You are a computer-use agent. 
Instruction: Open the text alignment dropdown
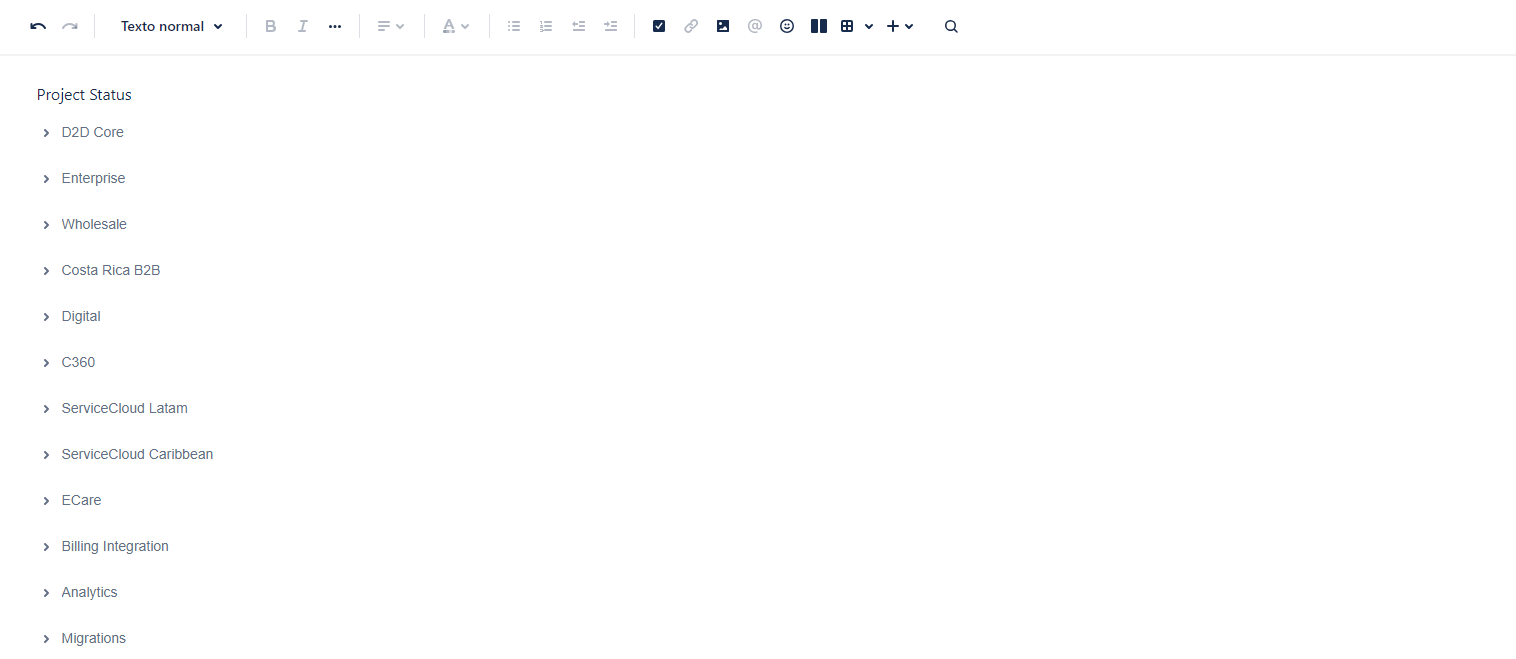click(x=390, y=26)
